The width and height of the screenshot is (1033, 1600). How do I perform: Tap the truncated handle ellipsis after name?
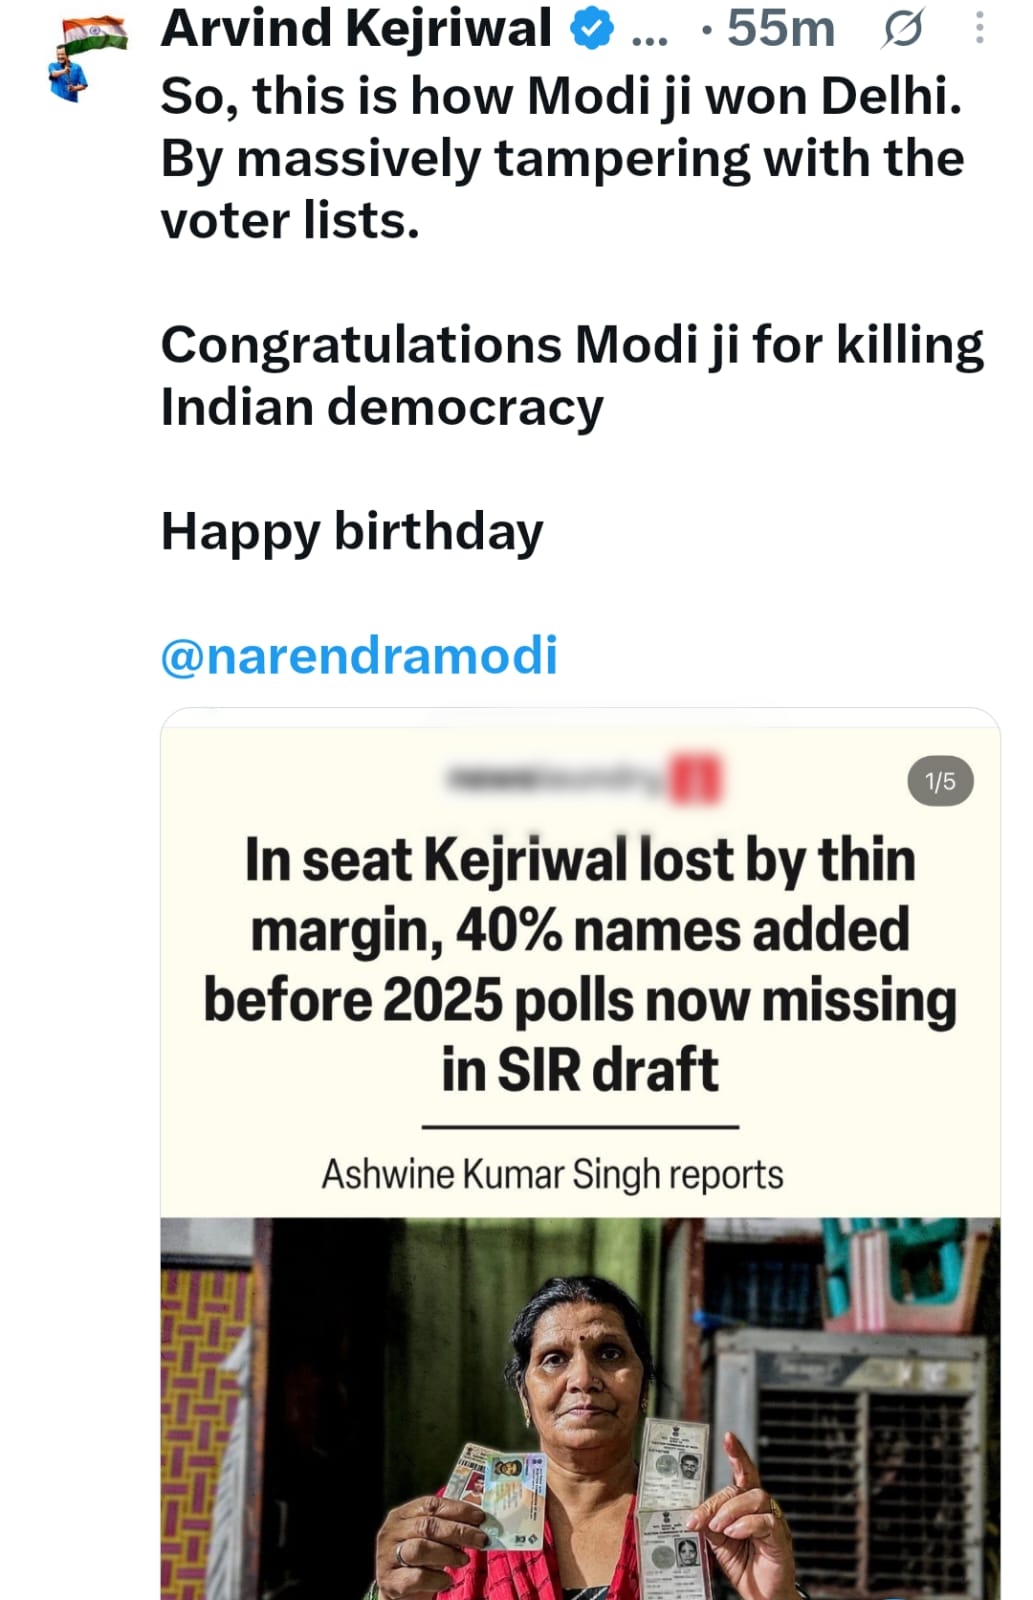(650, 38)
